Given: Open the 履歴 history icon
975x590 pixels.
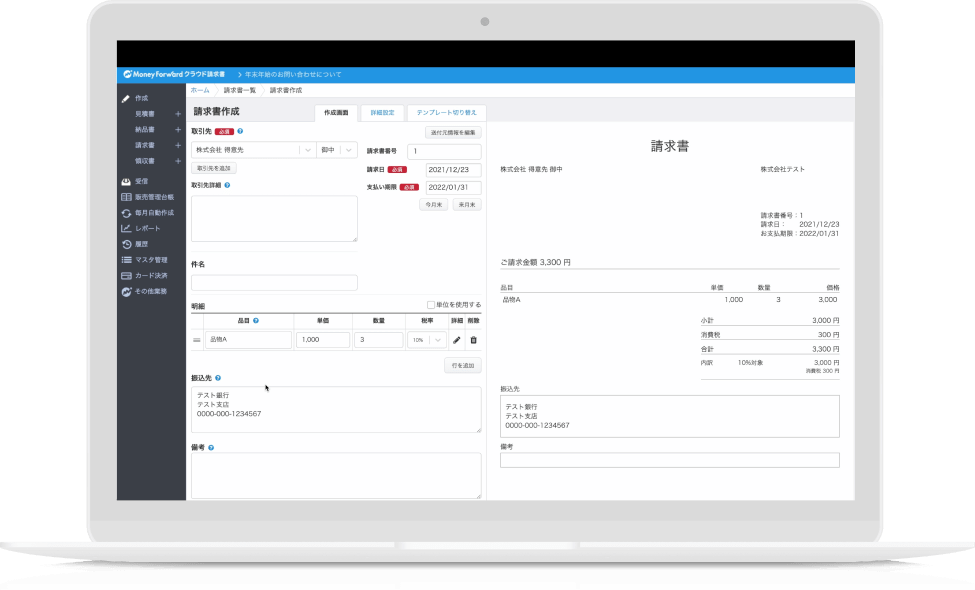Looking at the screenshot, I should [x=126, y=244].
